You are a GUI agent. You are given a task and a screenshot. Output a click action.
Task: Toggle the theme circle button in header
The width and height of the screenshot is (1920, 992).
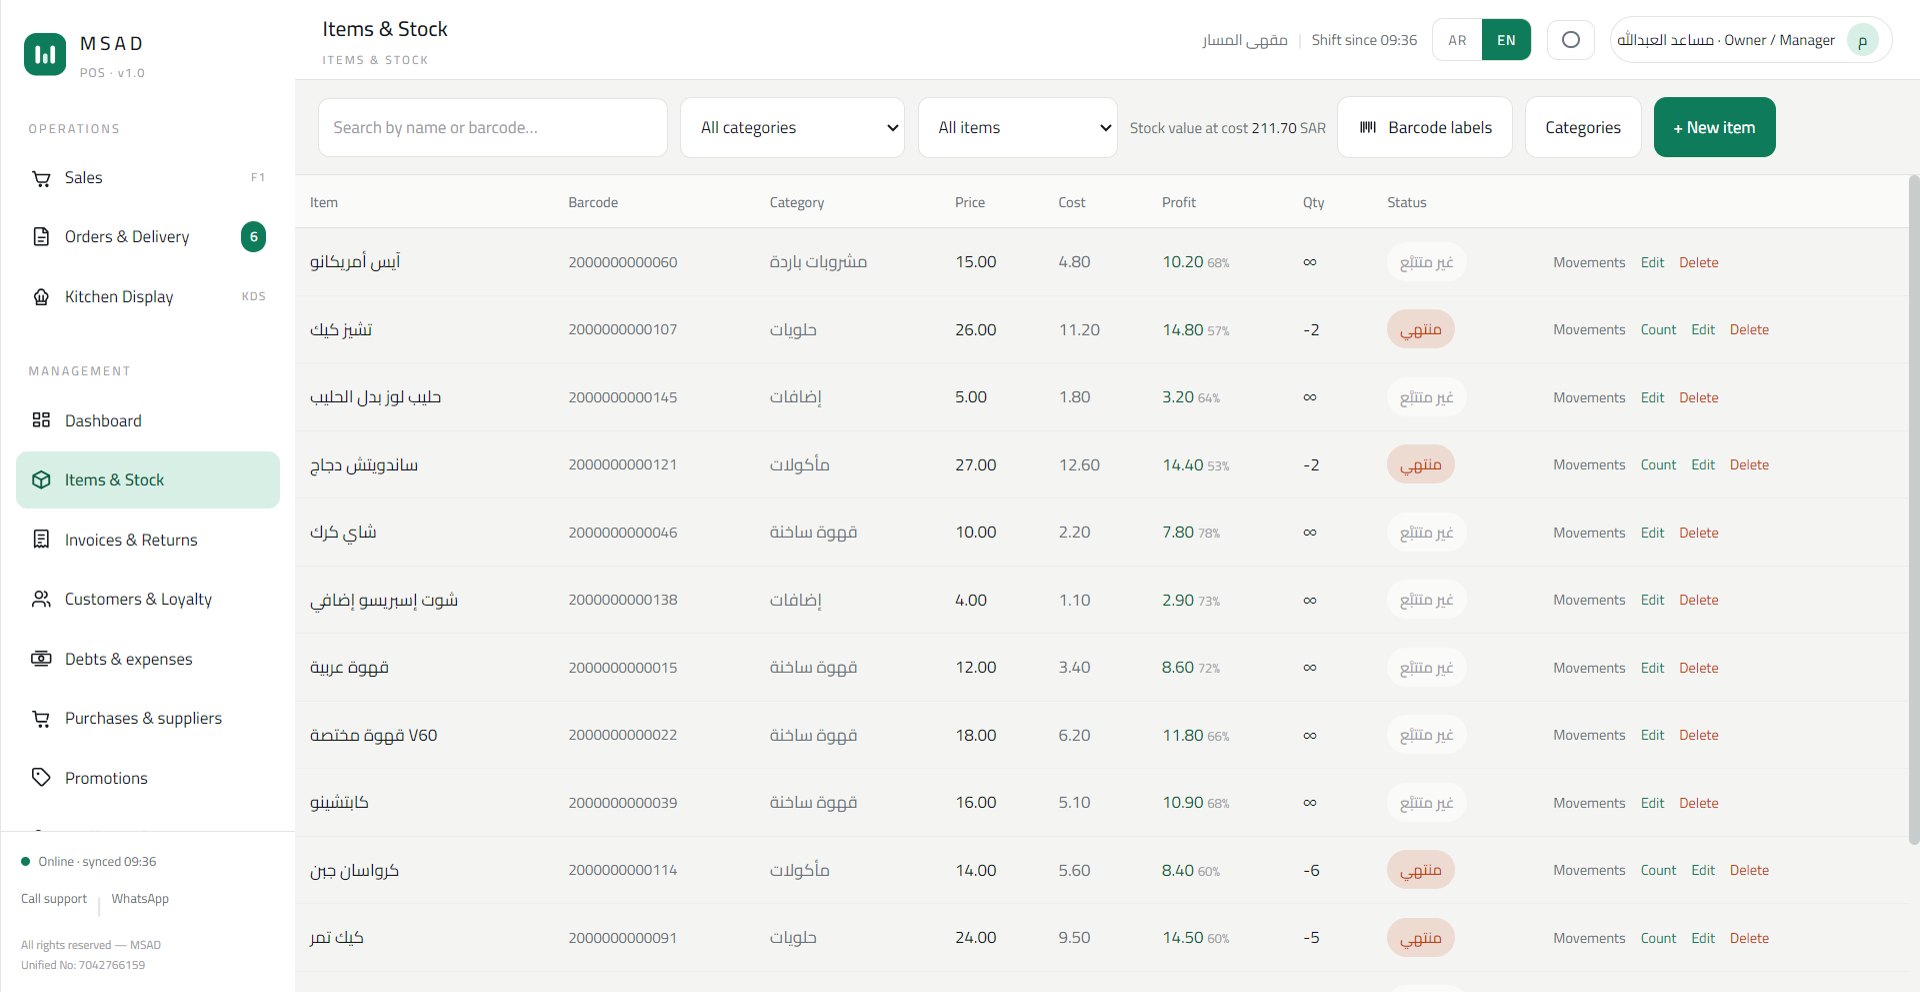pos(1571,40)
